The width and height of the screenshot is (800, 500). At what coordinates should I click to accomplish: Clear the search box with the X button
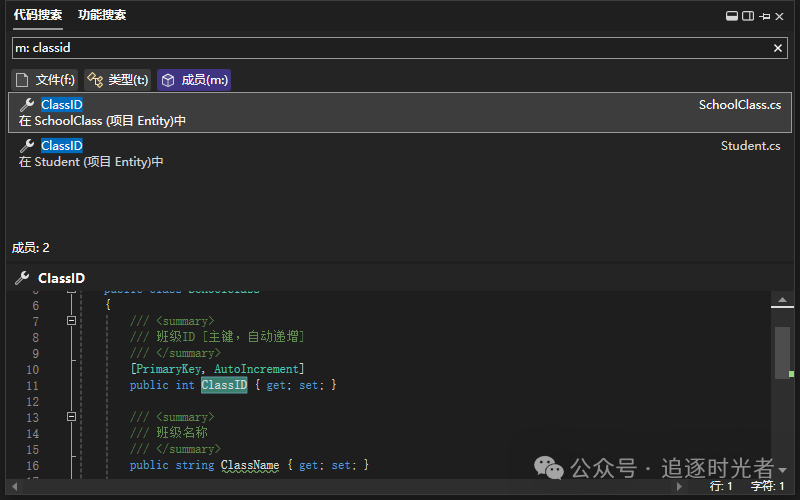pos(778,48)
